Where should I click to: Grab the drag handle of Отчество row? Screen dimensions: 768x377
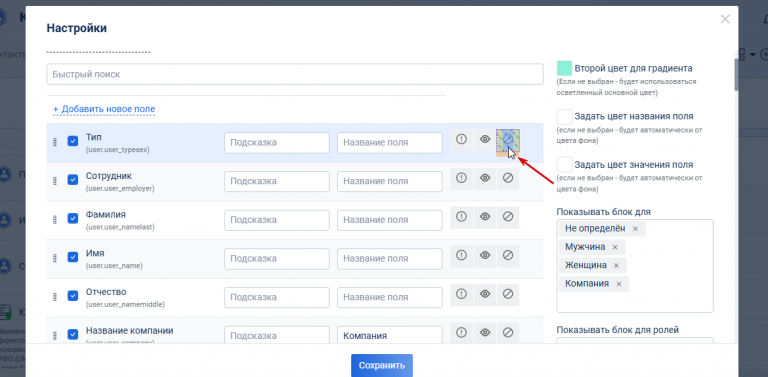pos(55,297)
